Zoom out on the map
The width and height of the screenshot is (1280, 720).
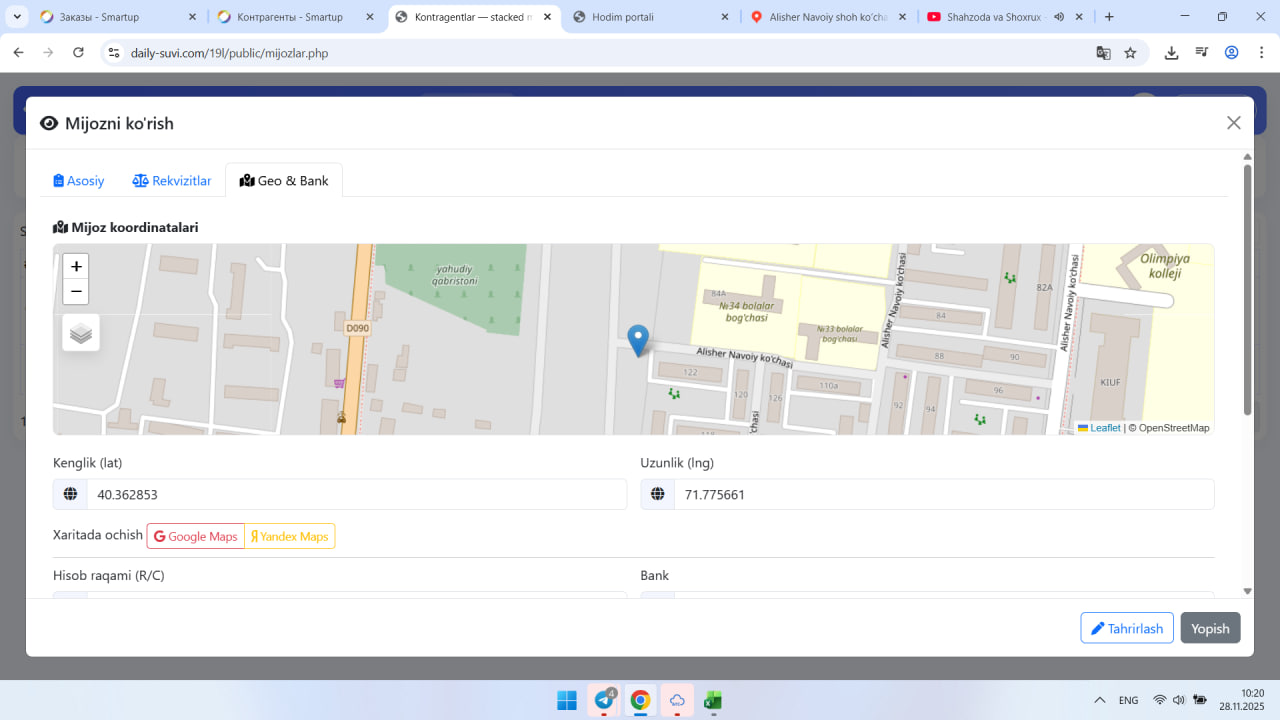tap(76, 292)
